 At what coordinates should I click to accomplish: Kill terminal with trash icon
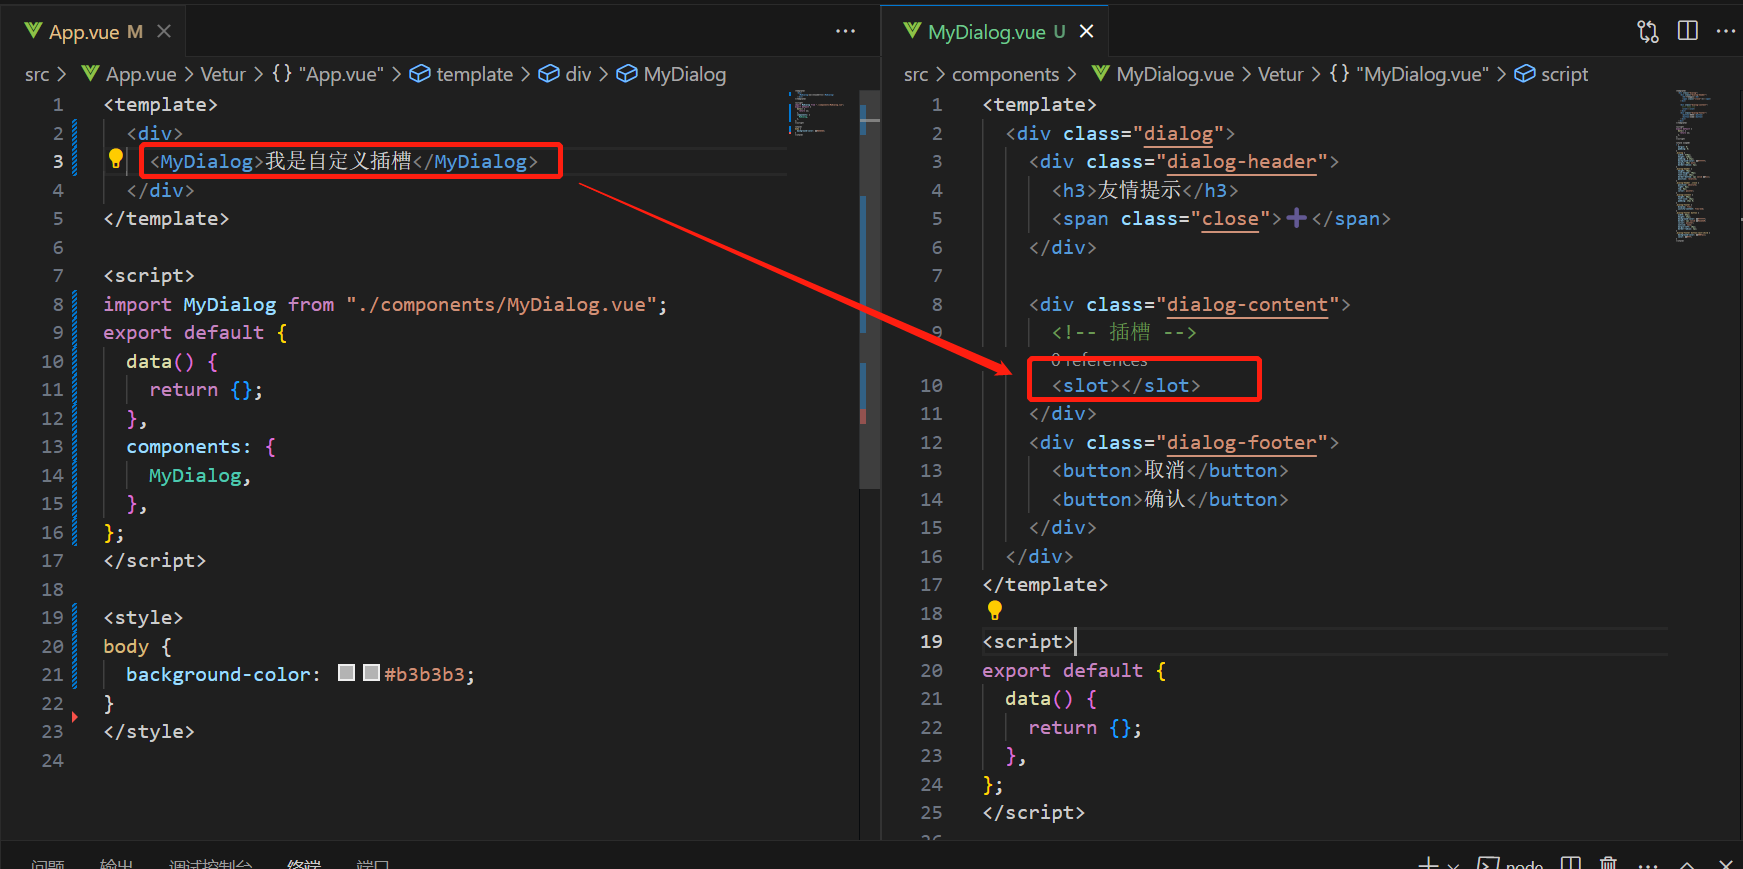[x=1608, y=863]
